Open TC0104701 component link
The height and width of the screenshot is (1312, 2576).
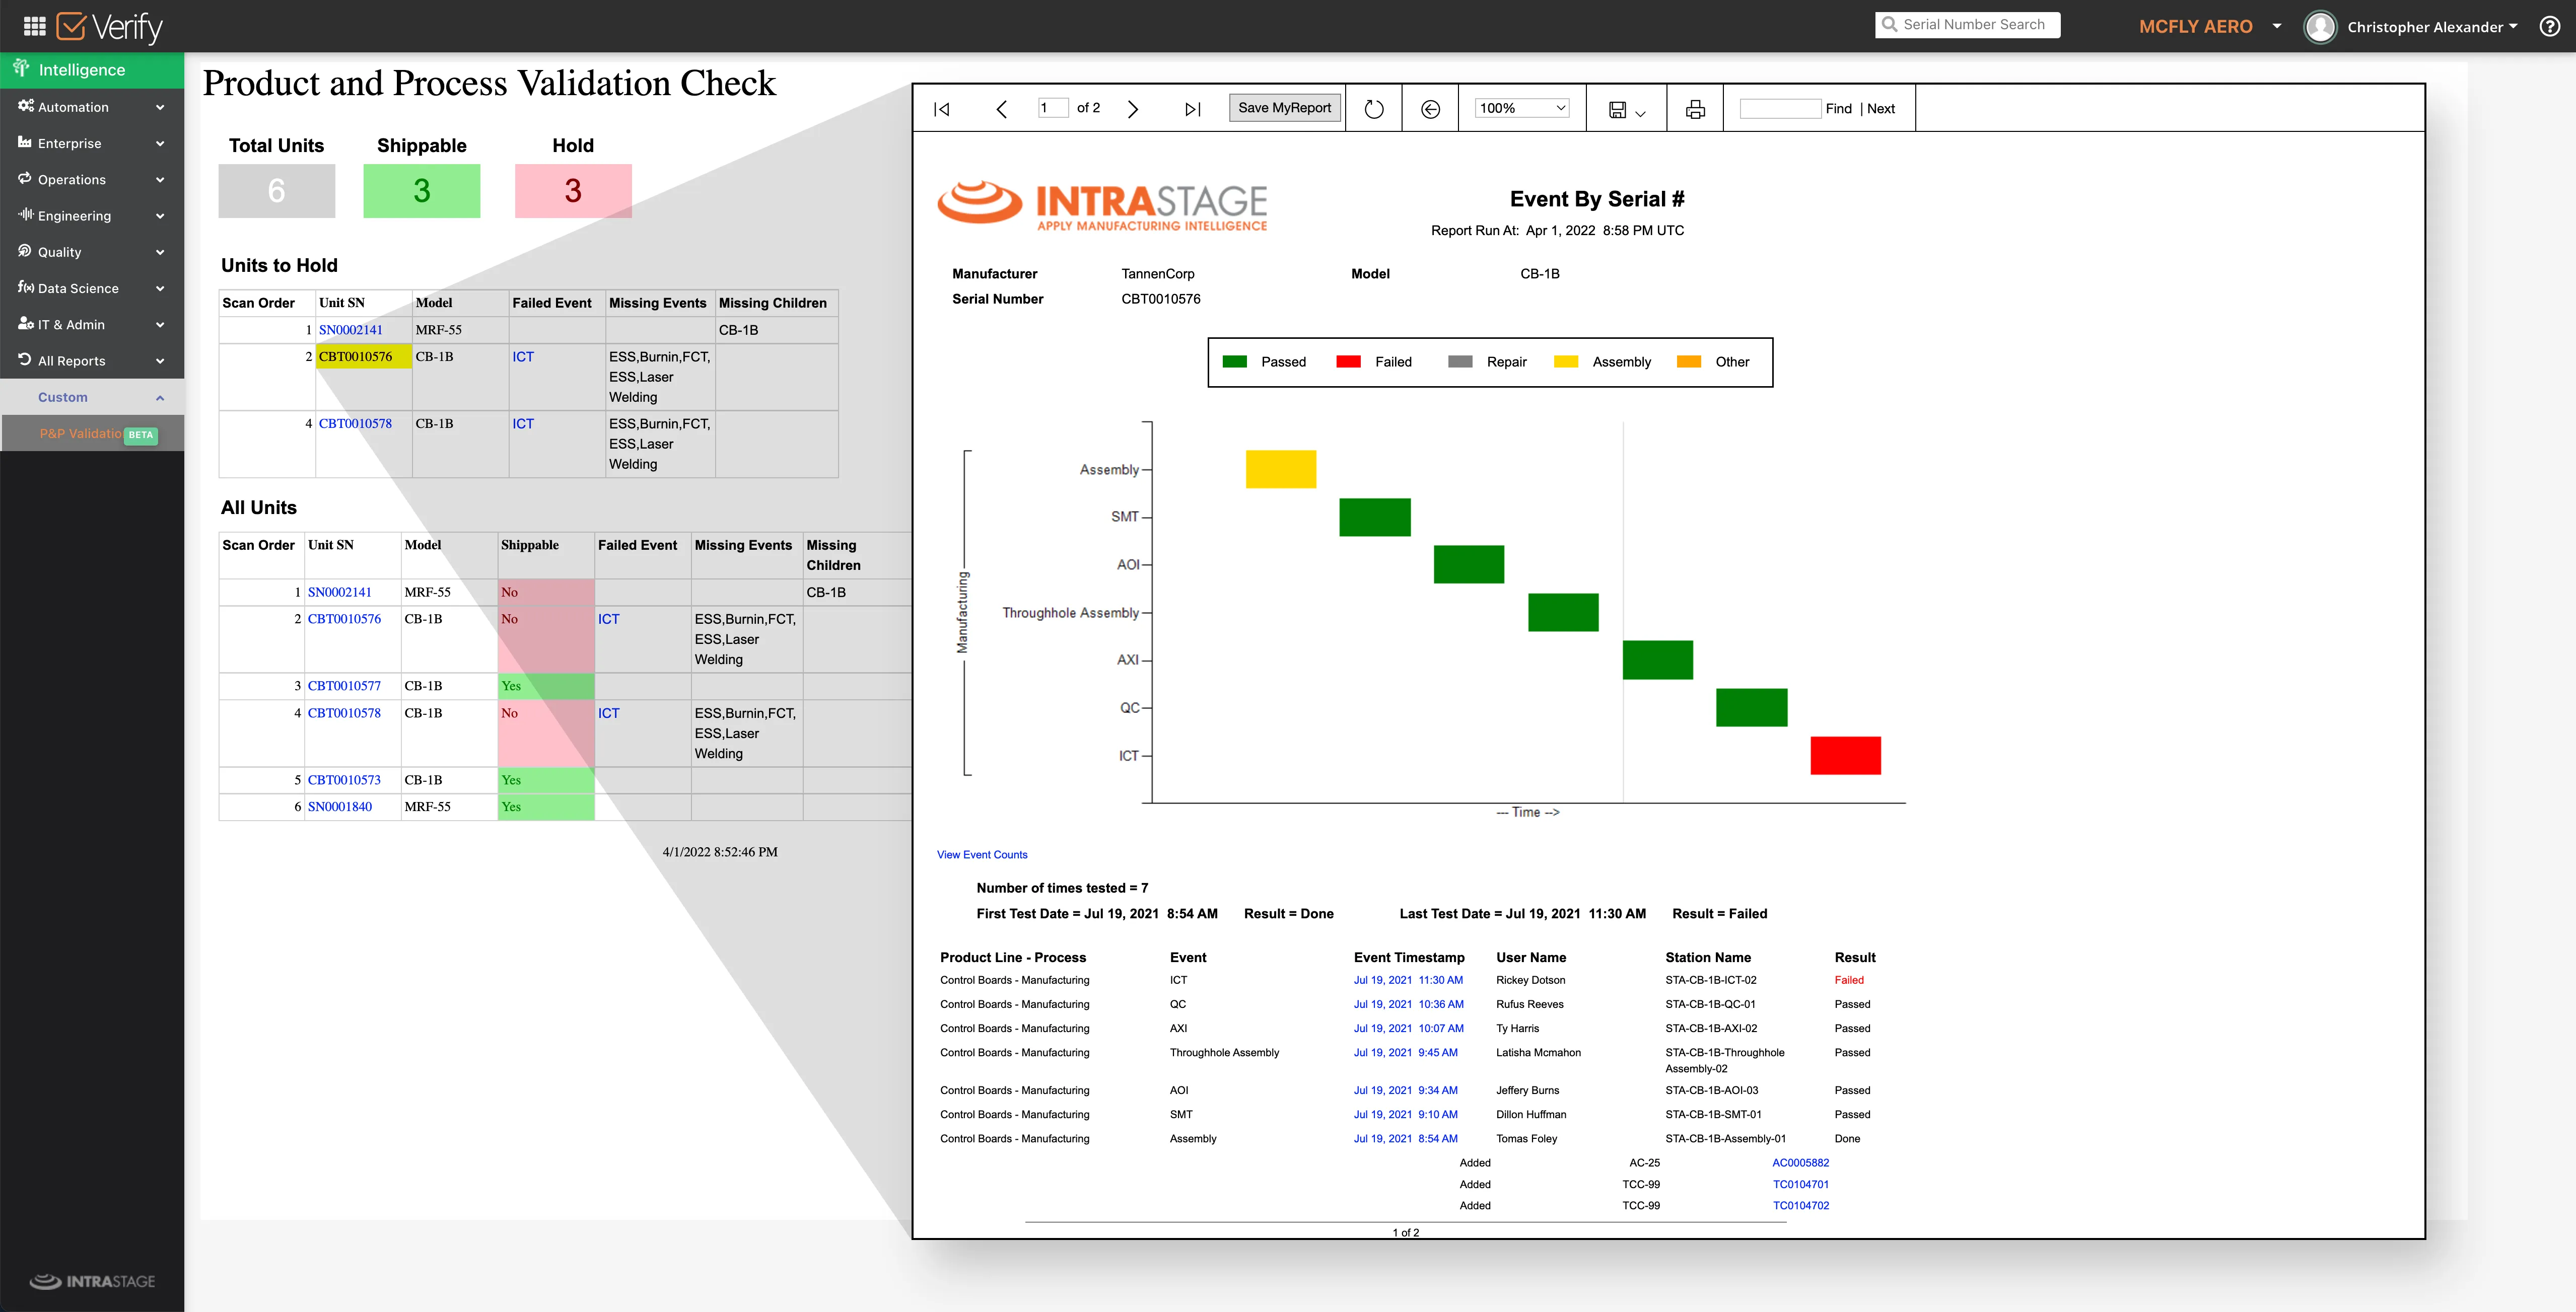(x=1800, y=1185)
